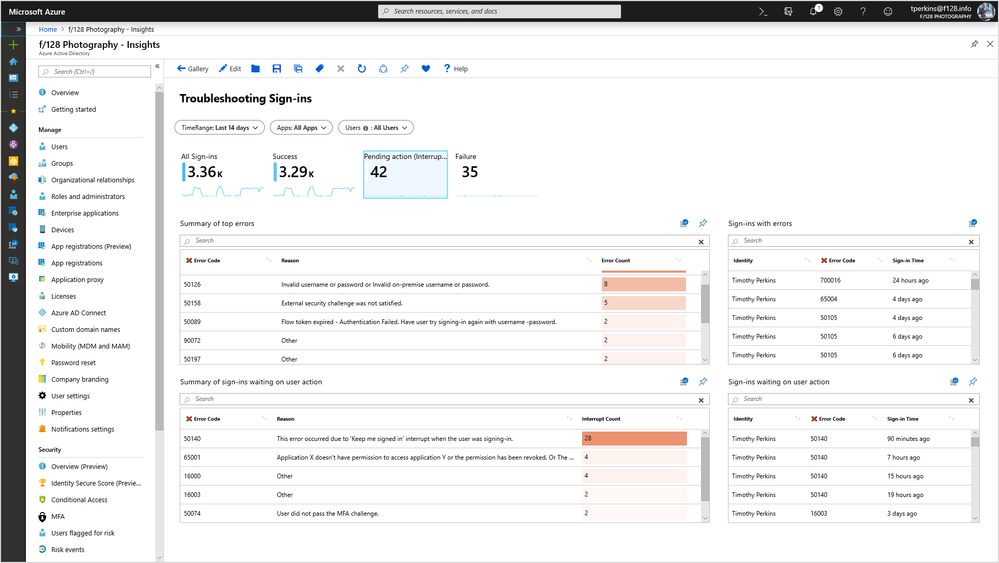Click the Help button in workbook toolbar
This screenshot has height=563, width=999.
(x=456, y=69)
